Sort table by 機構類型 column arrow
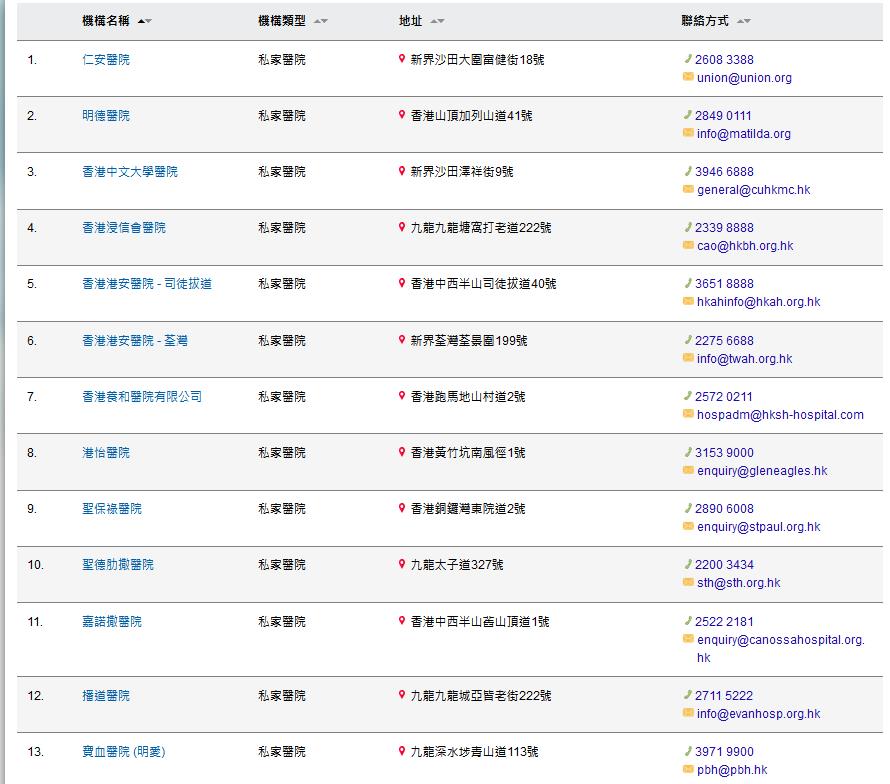Image resolution: width=890 pixels, height=784 pixels. pyautogui.click(x=321, y=22)
